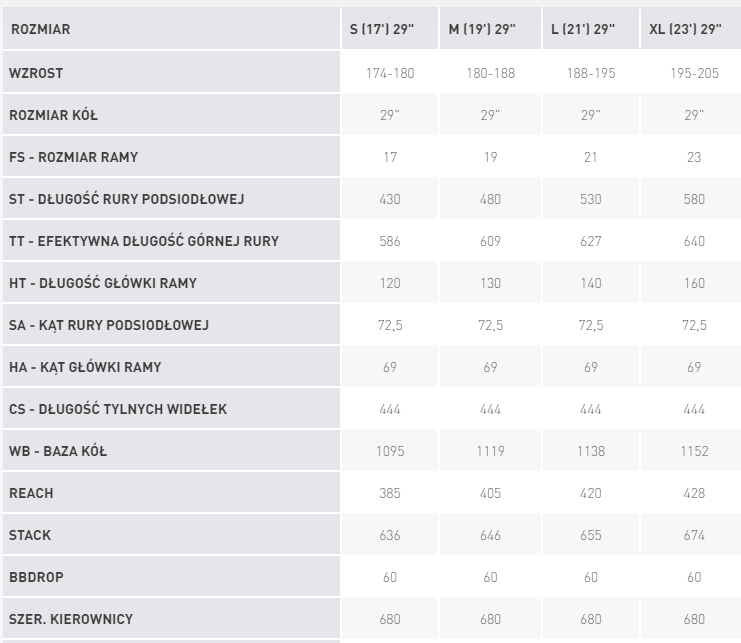Screen dimensions: 741x643
Task: Click the 636 stack value
Action: tap(390, 535)
